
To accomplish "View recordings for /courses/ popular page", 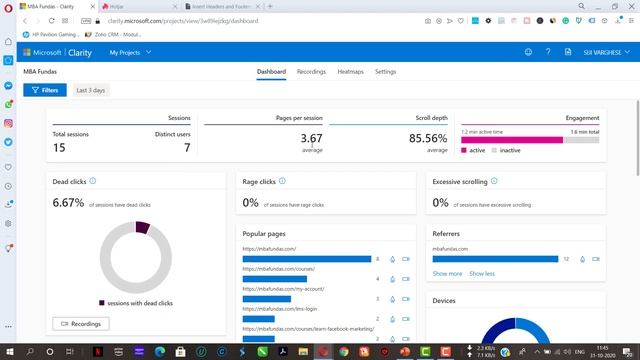I will (405, 279).
